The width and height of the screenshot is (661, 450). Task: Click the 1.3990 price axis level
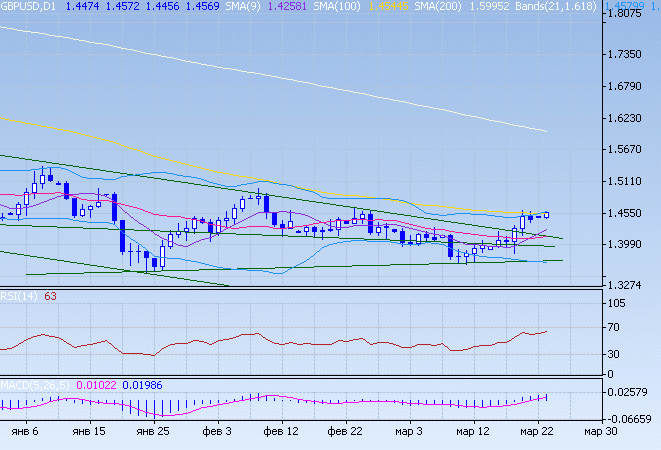[630, 245]
